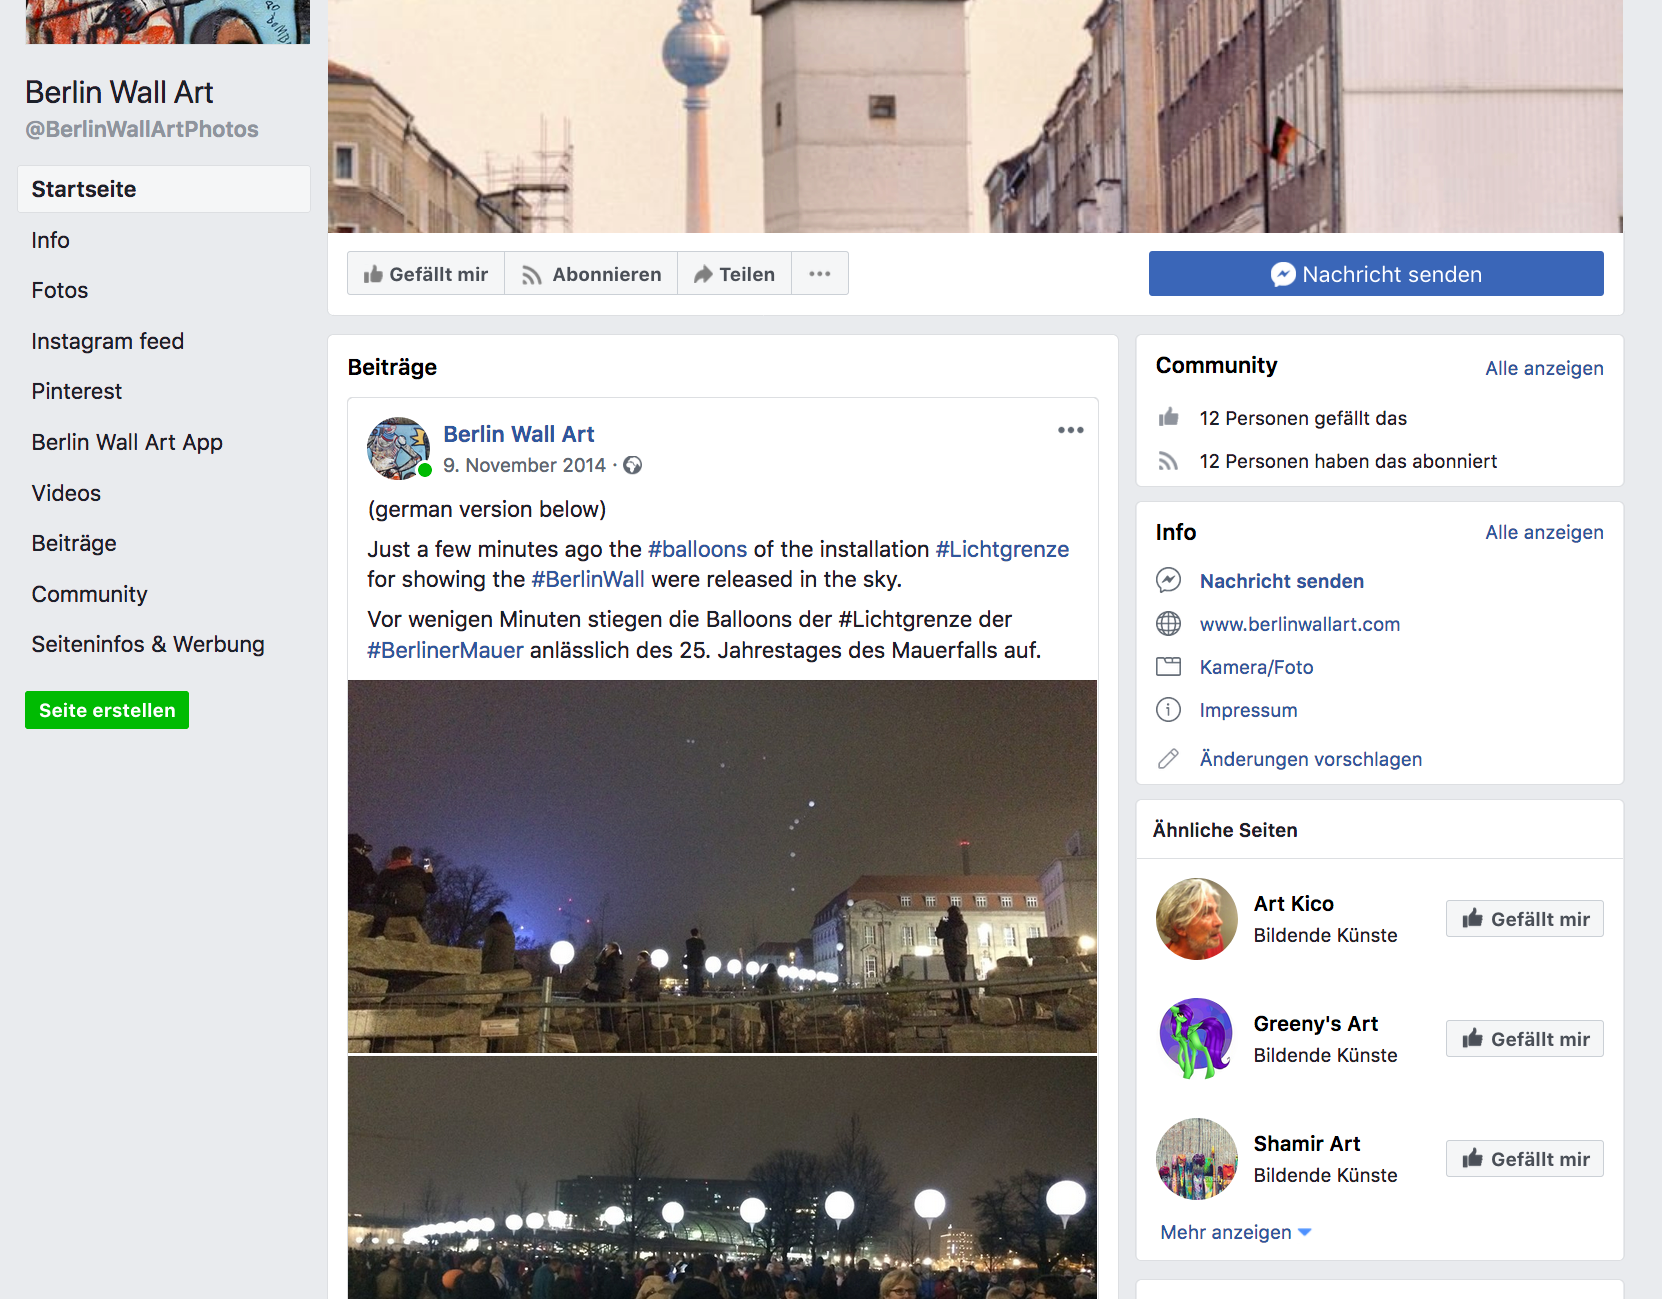Click the Berlin Wall Art page title
The image size is (1662, 1299).
[119, 92]
